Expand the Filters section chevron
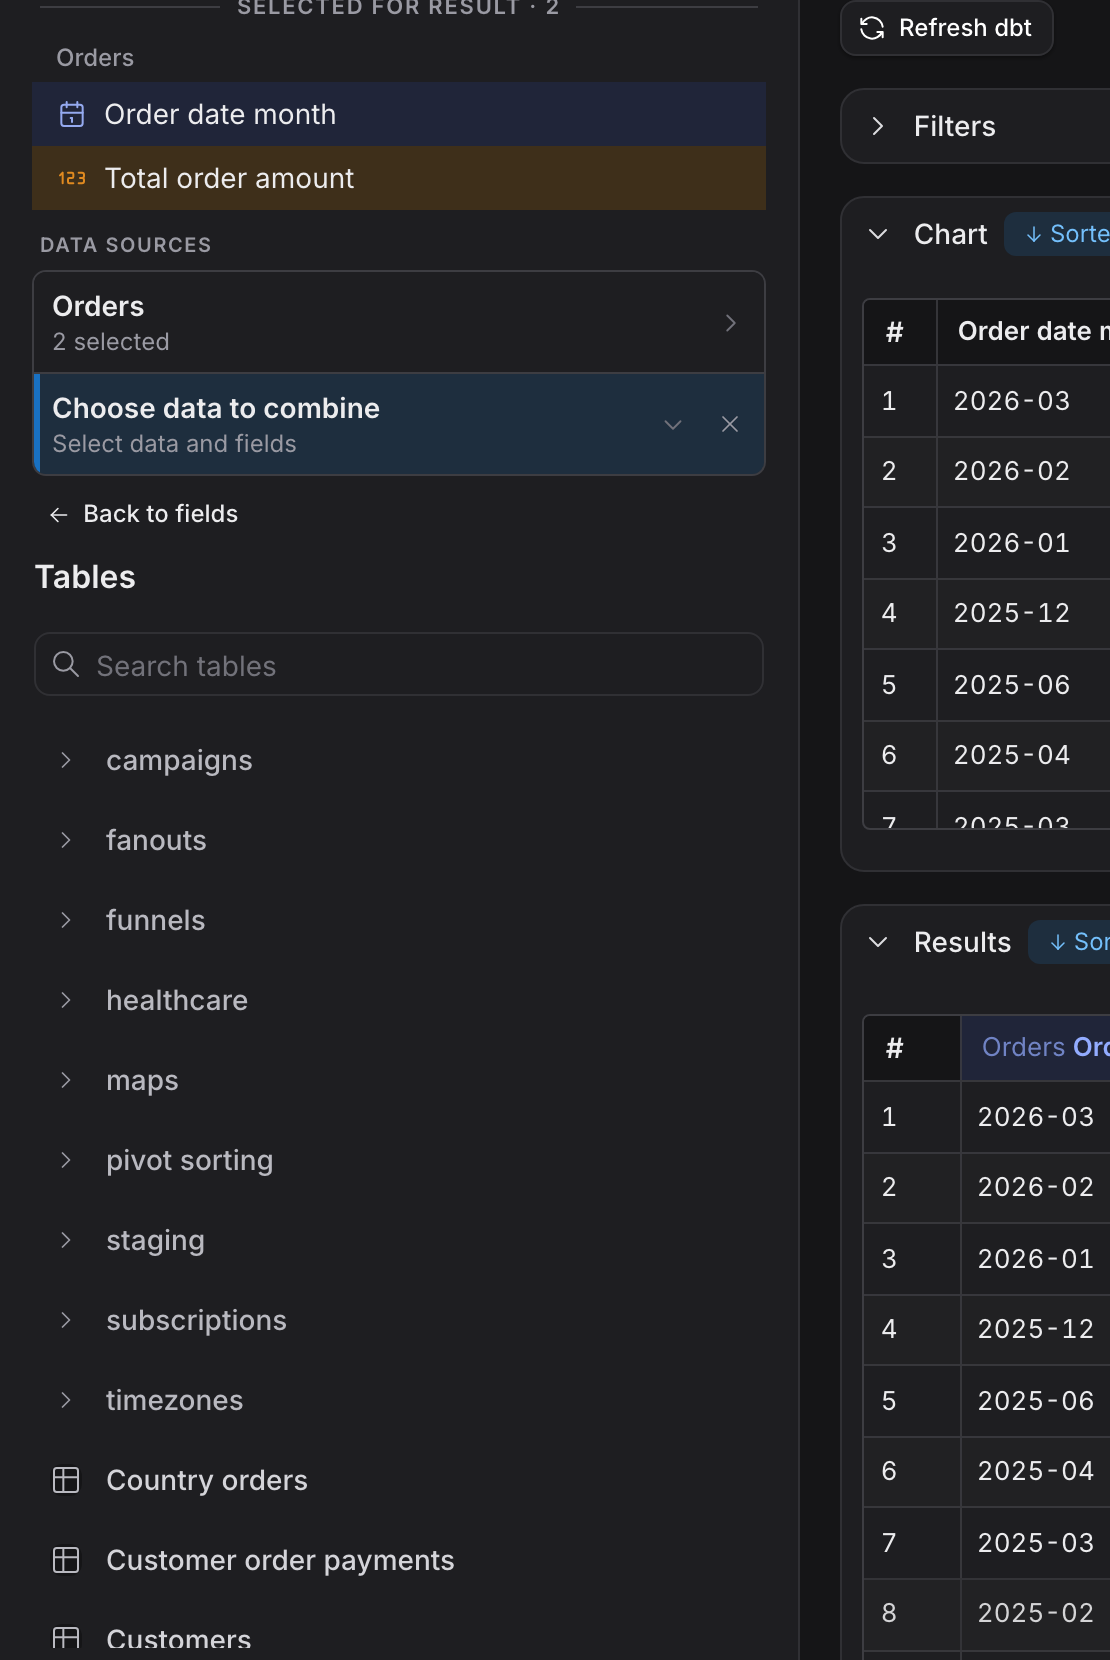 click(878, 126)
